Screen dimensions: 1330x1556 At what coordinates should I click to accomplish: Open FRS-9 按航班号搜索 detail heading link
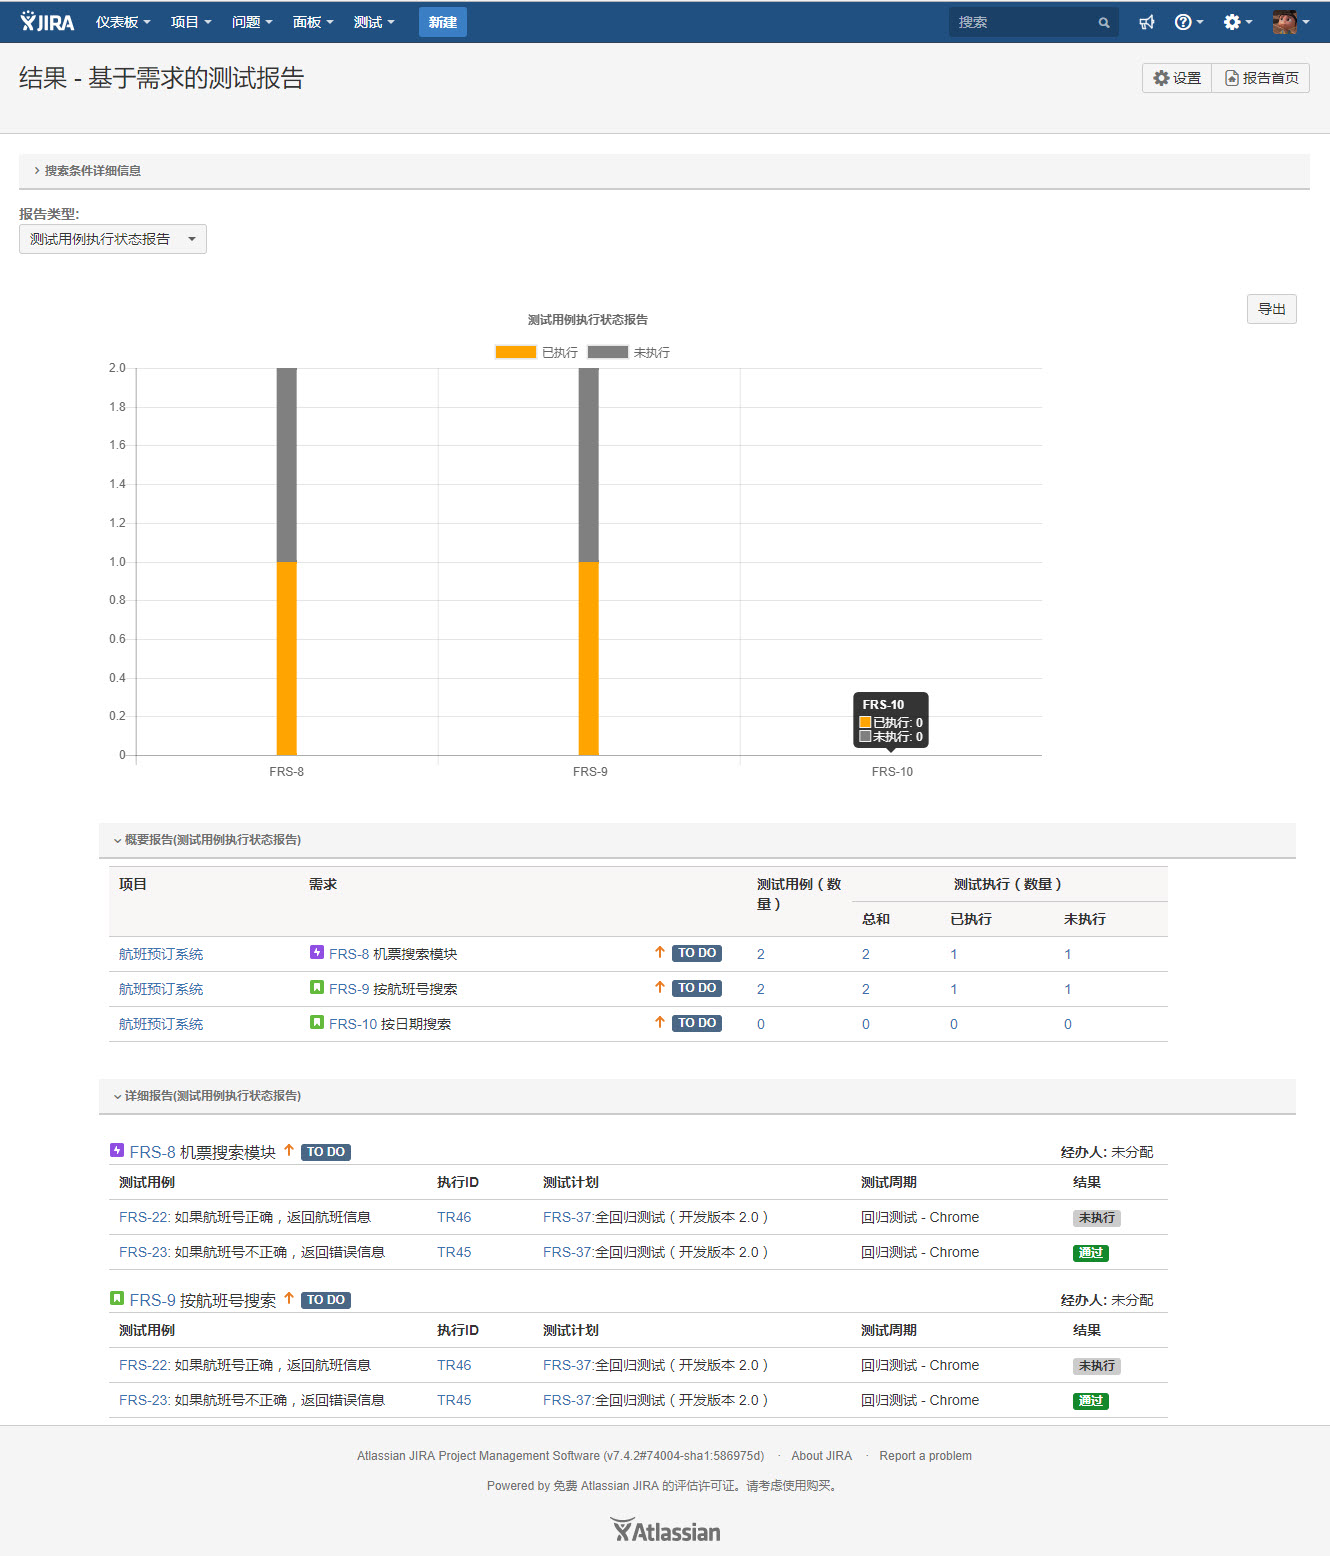(203, 1300)
